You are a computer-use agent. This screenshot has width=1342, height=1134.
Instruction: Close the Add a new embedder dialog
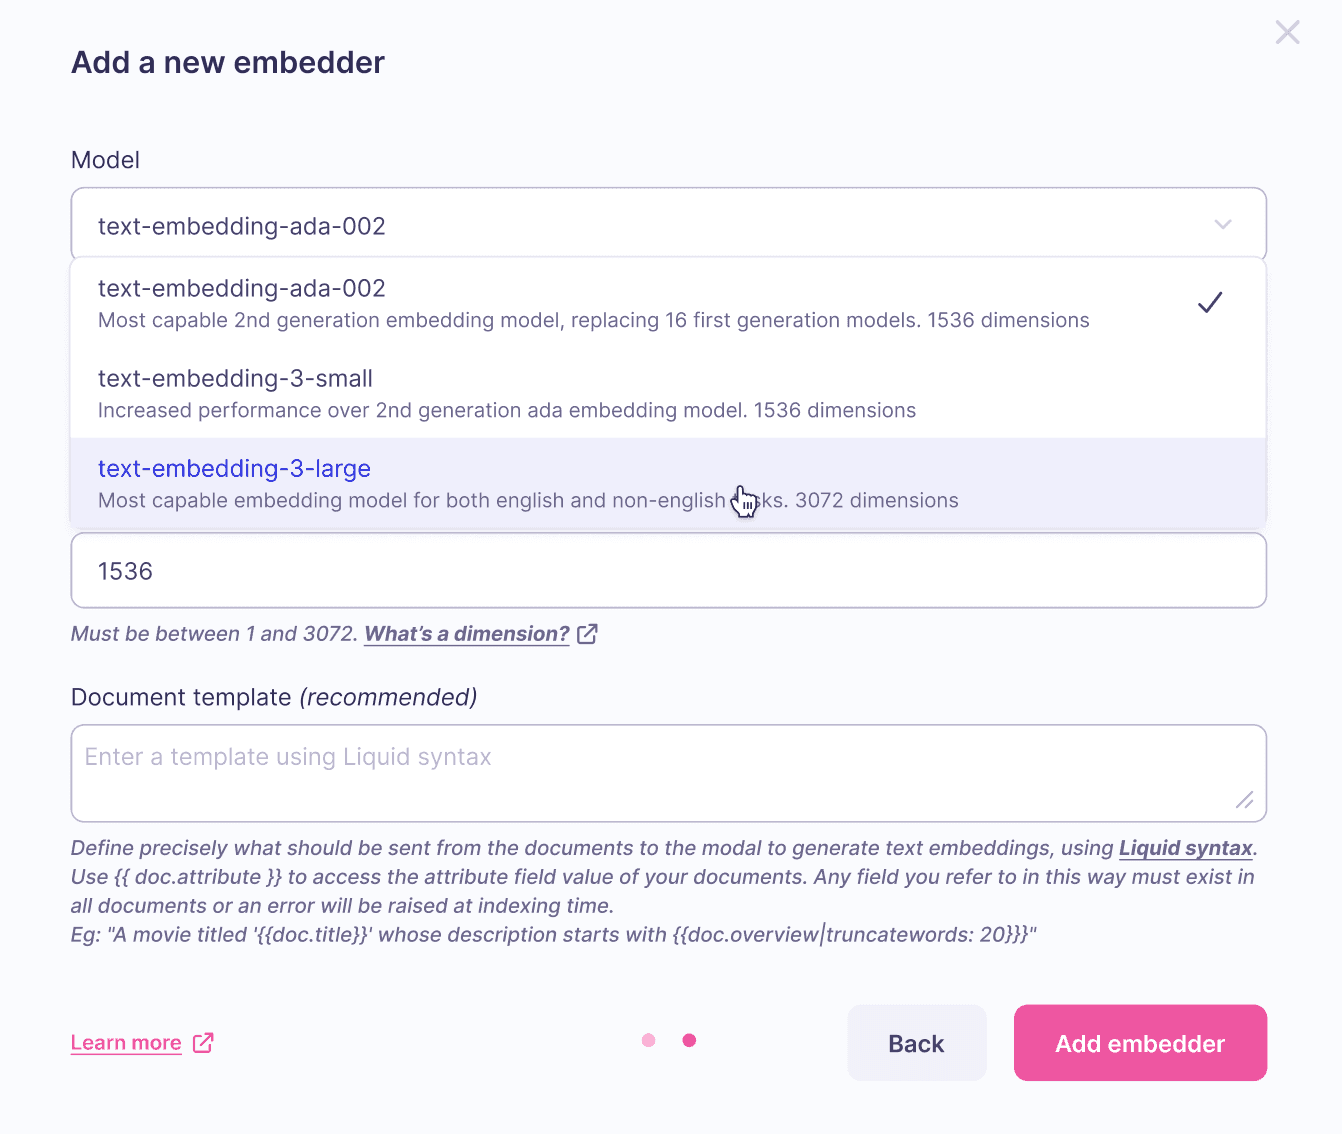(x=1287, y=33)
